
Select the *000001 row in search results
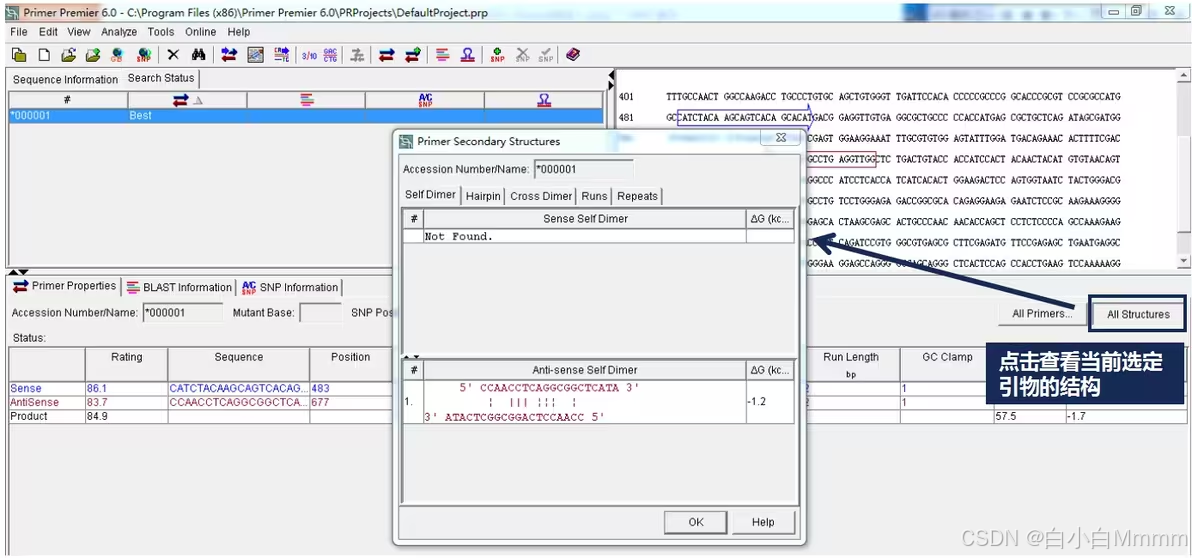(306, 116)
